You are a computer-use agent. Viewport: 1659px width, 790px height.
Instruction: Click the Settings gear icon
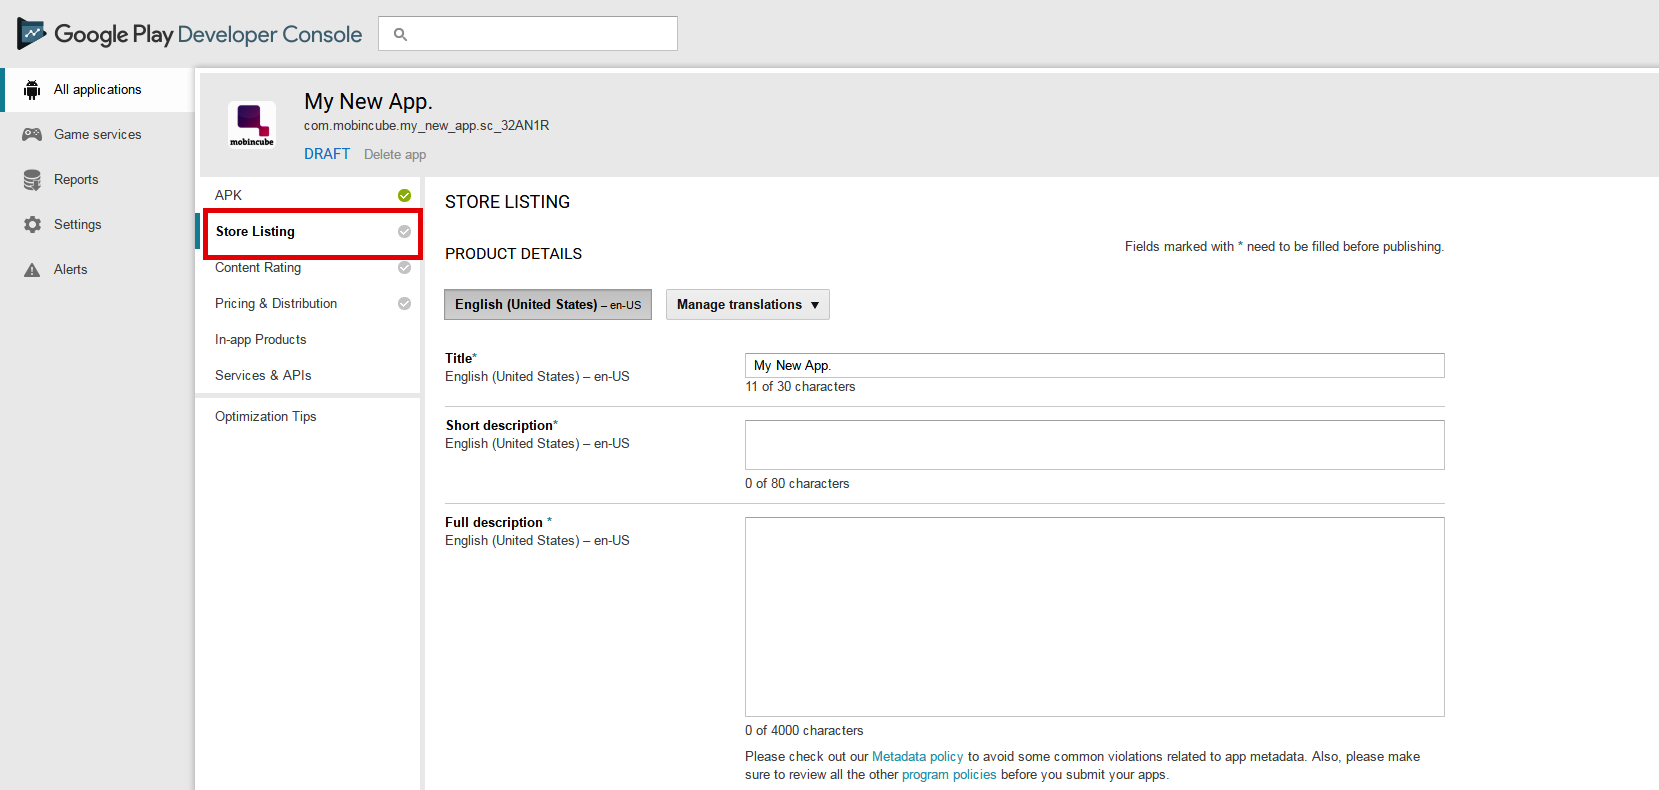click(x=32, y=225)
